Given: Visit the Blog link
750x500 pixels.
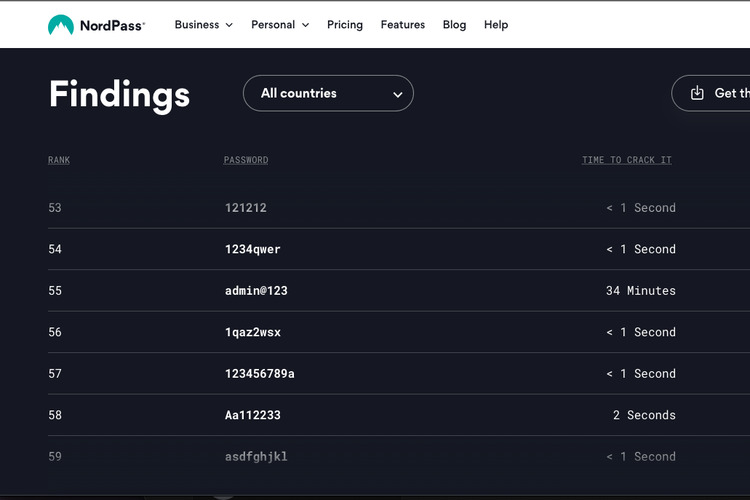Looking at the screenshot, I should coord(454,25).
